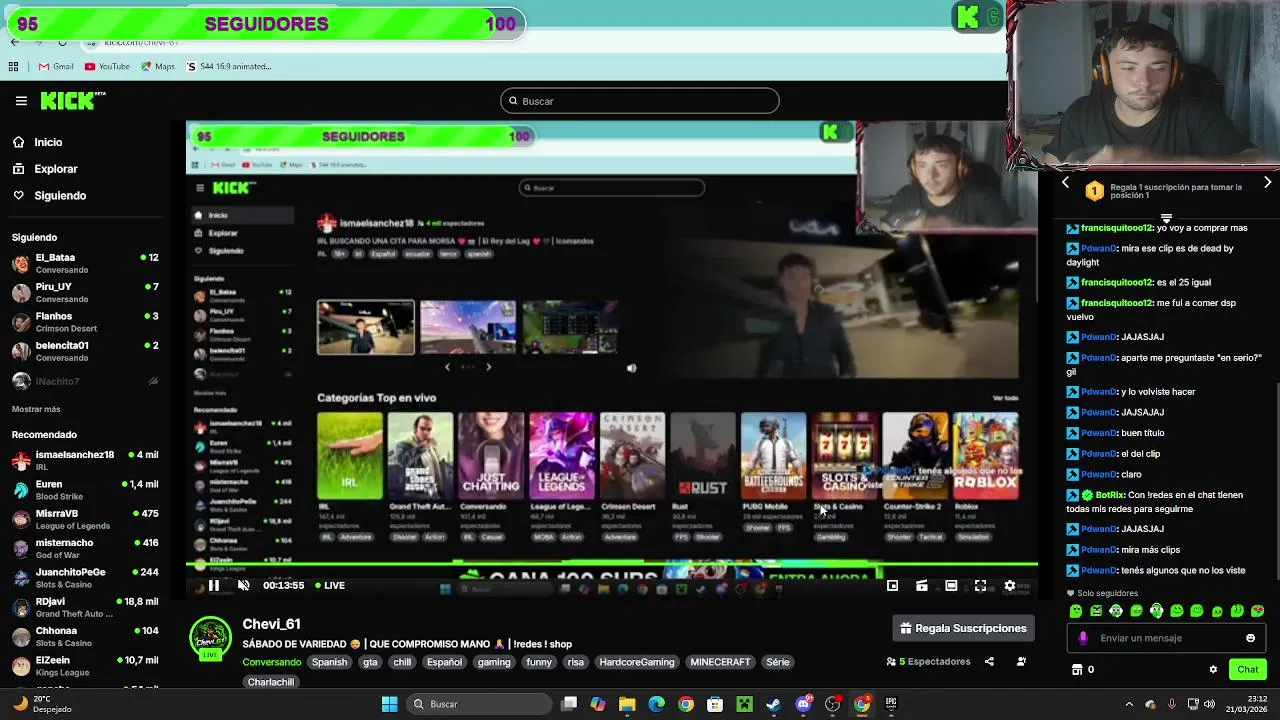The width and height of the screenshot is (1280, 720).
Task: Select the gta tag
Action: click(370, 662)
